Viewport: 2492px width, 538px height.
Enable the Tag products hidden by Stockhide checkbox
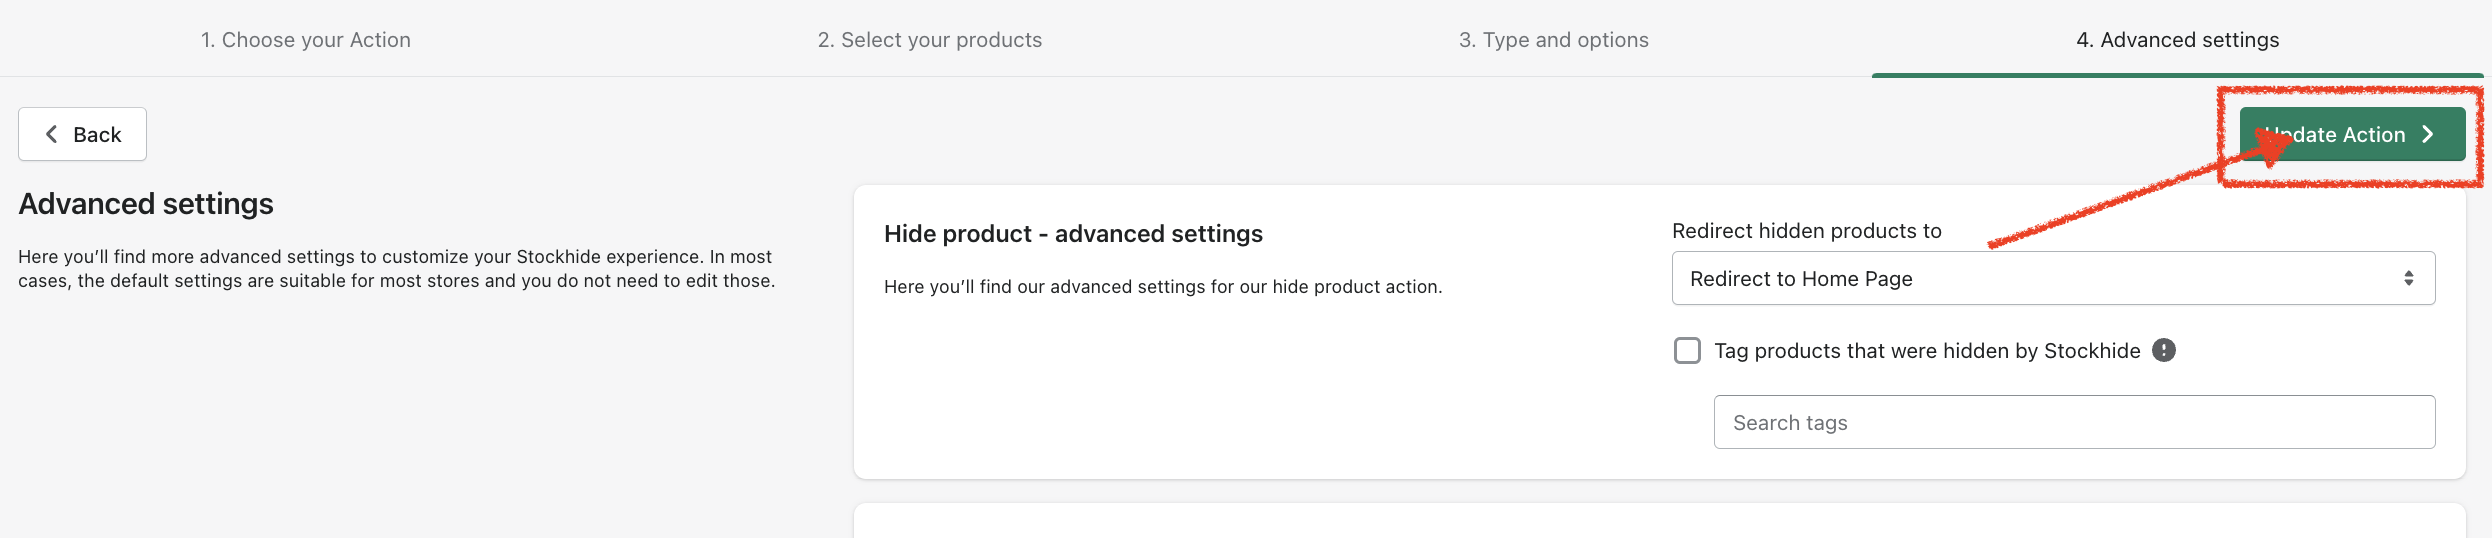tap(1687, 350)
